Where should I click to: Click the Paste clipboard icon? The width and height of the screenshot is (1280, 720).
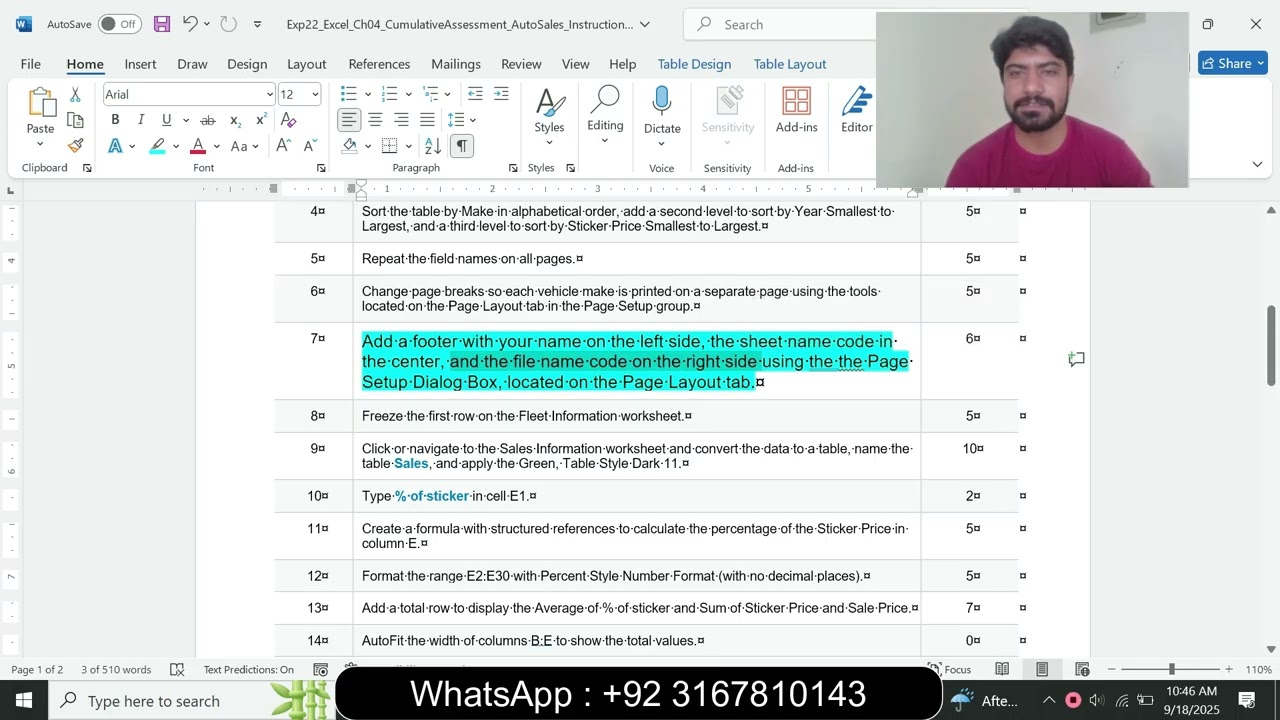tap(40, 104)
